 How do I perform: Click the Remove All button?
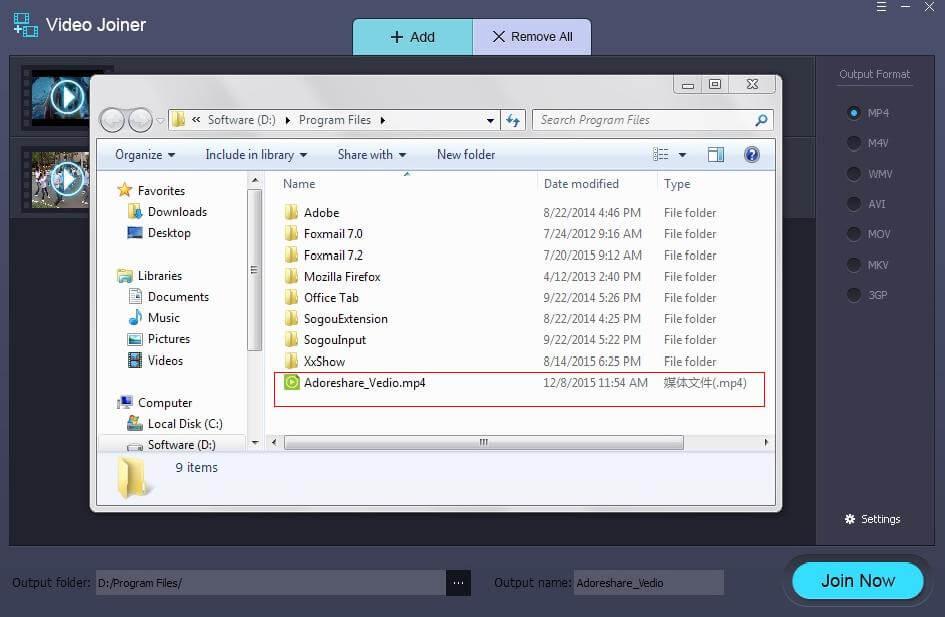click(x=532, y=37)
